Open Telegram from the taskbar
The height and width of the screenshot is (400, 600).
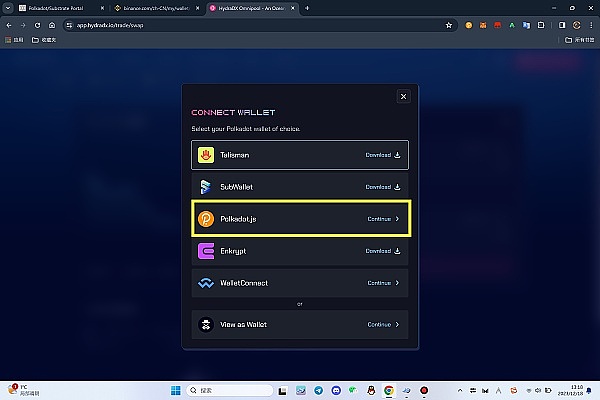click(x=319, y=390)
